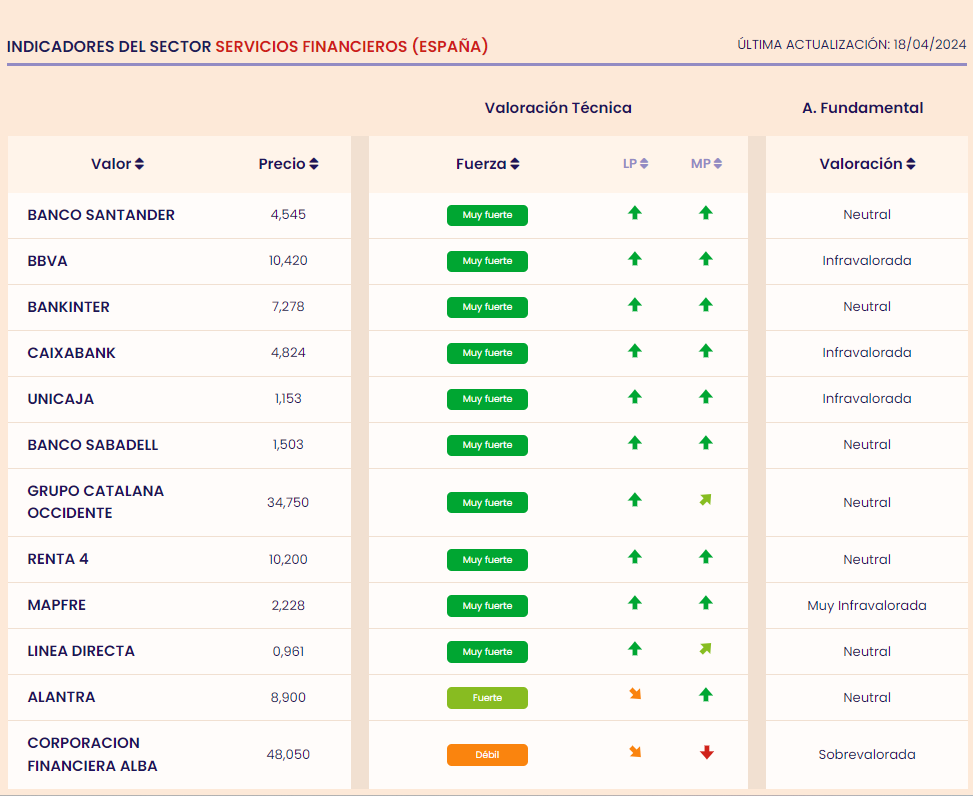Sort by MP trend column
This screenshot has width=973, height=796.
point(706,164)
